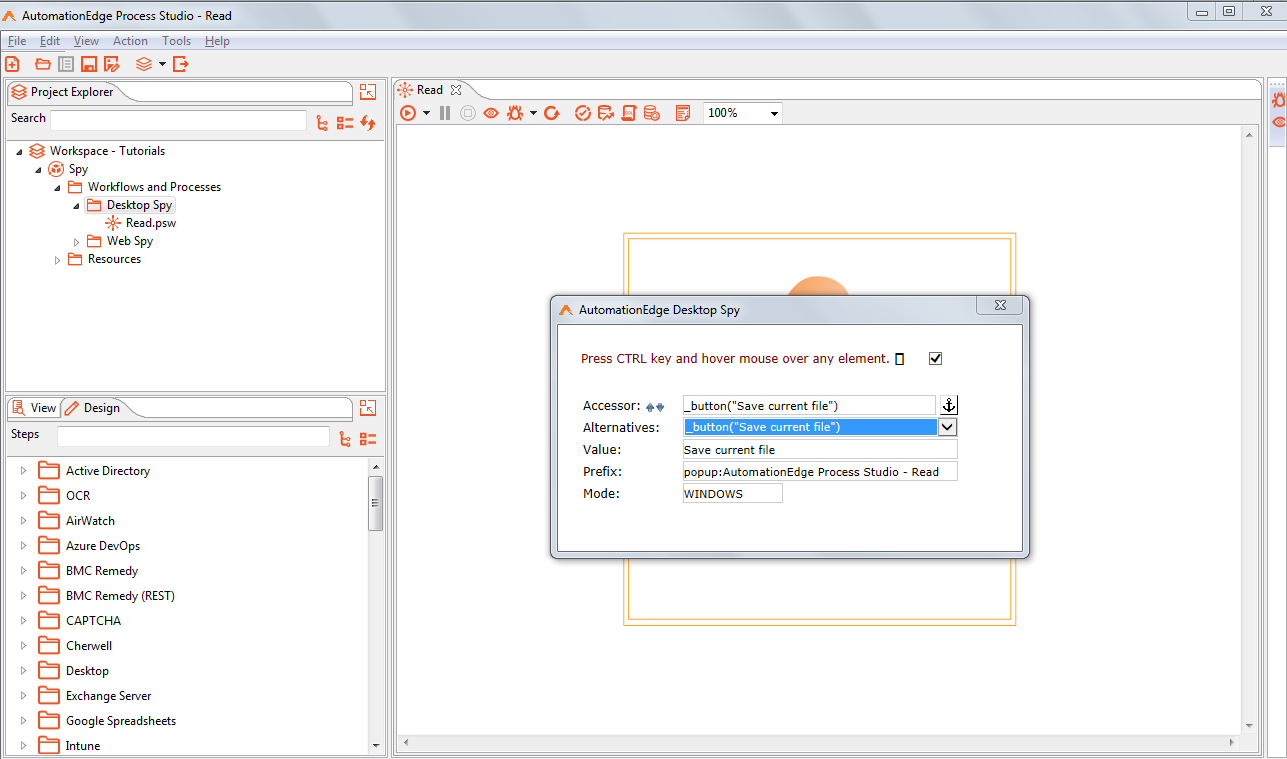The height and width of the screenshot is (759, 1287).
Task: Click the Mode field showing WINDOWS
Action: click(733, 493)
